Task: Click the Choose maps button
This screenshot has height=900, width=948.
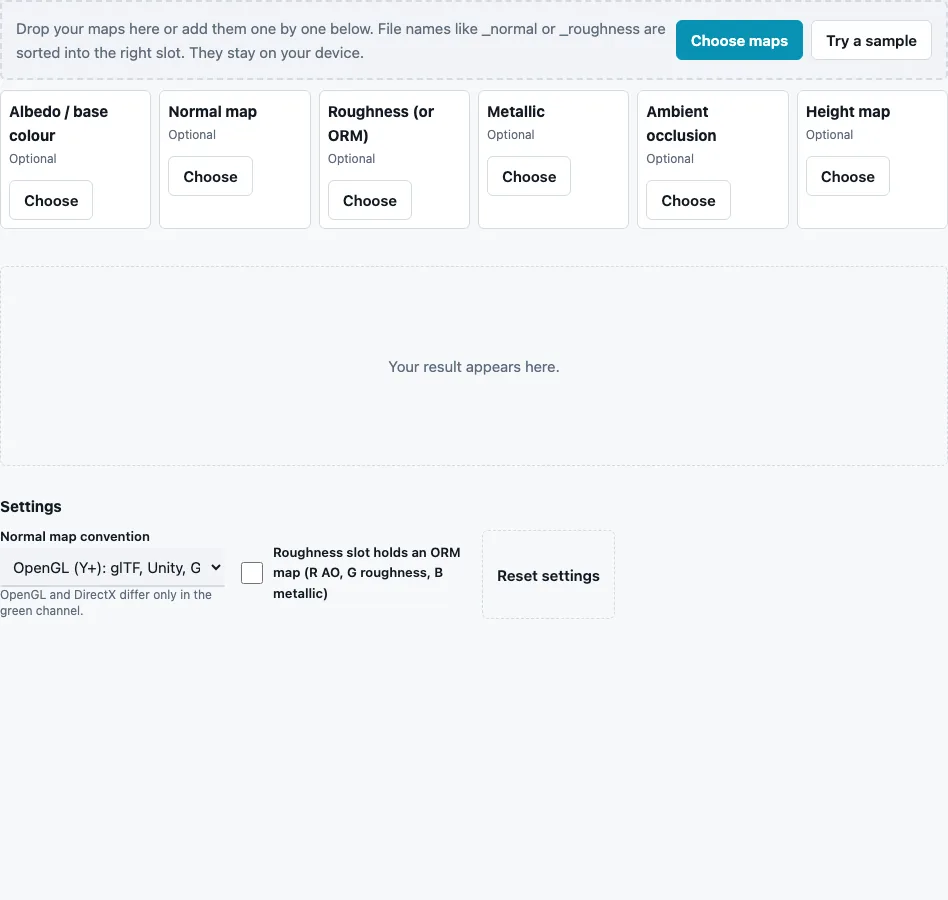Action: coord(739,40)
